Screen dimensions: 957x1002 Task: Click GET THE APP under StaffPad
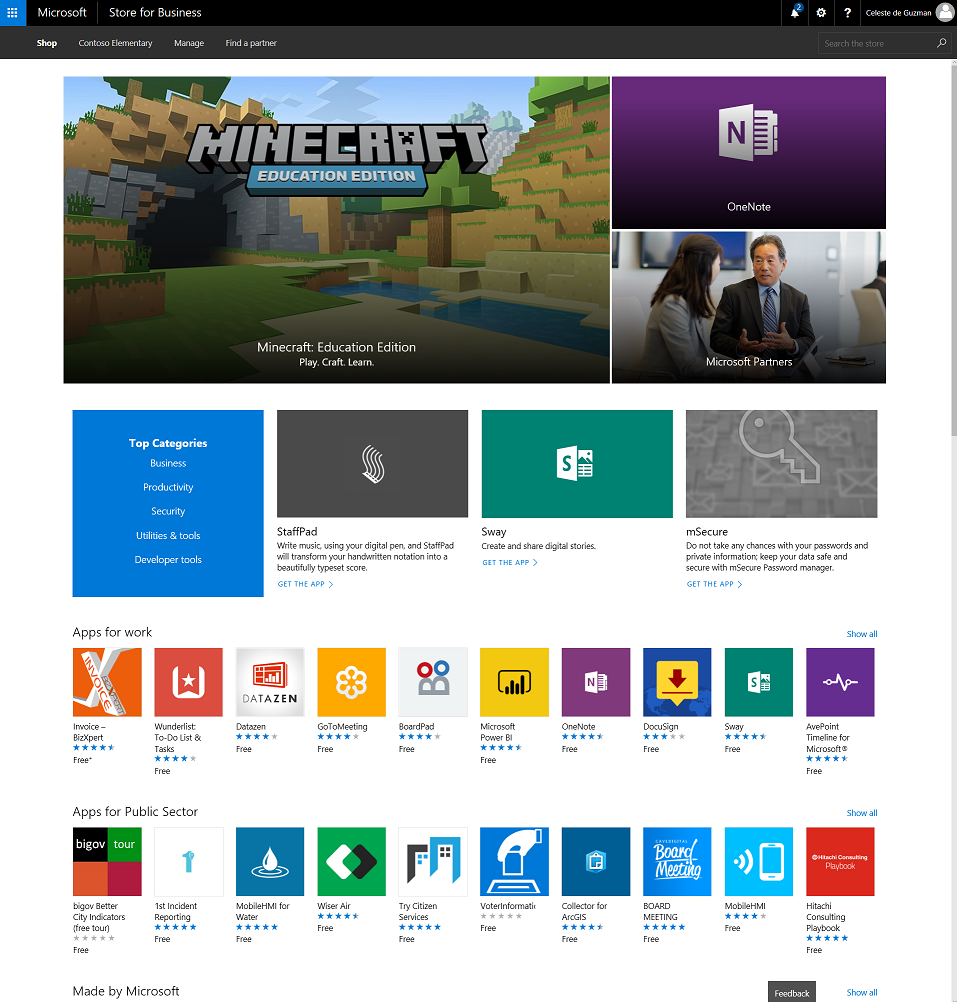(305, 584)
